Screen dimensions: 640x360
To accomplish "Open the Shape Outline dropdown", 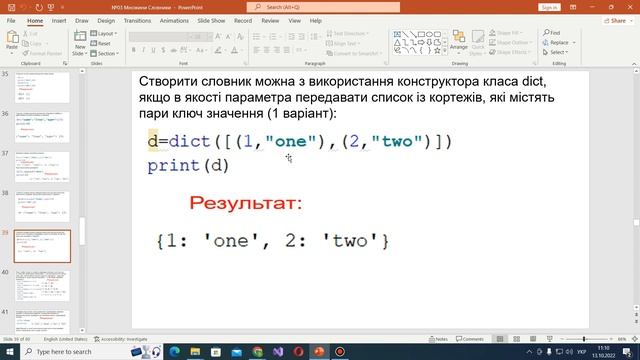I will [511, 42].
